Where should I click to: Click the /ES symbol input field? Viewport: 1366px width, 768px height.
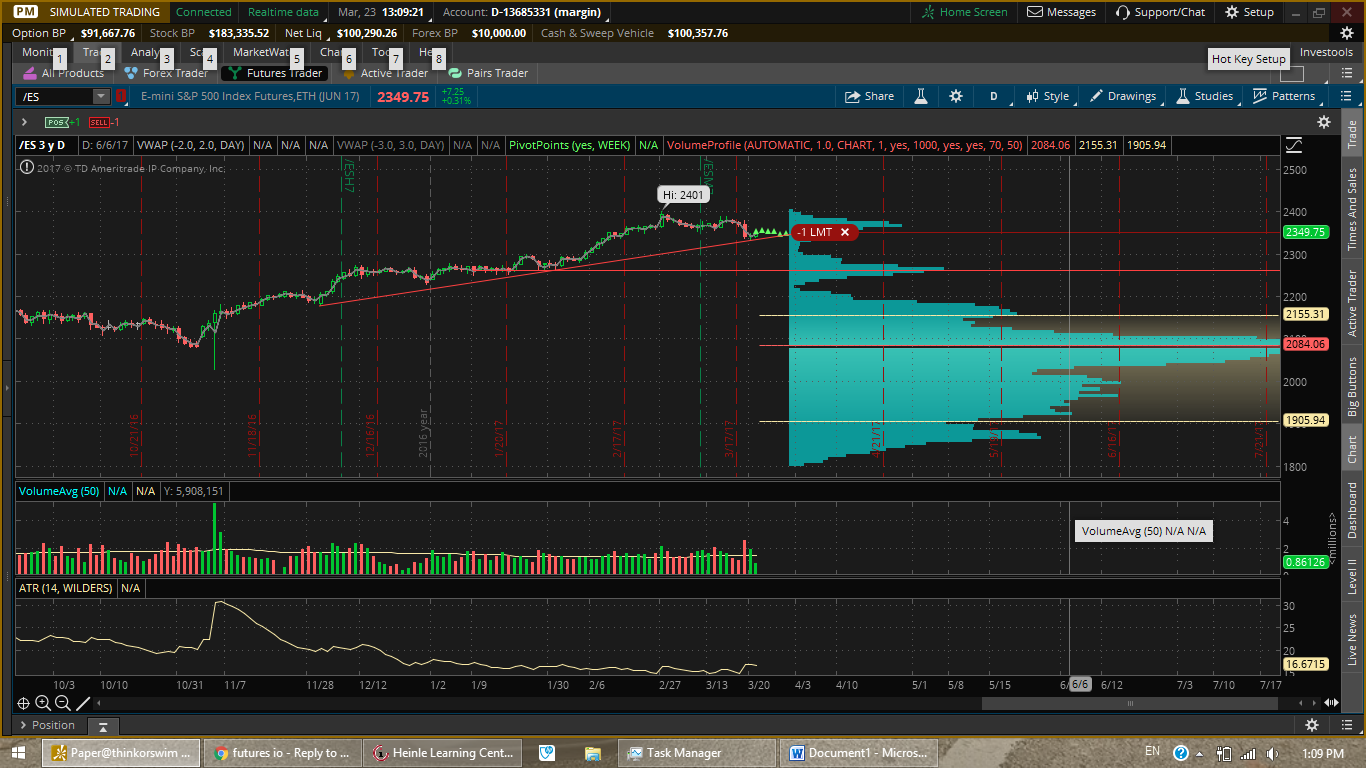[x=54, y=96]
